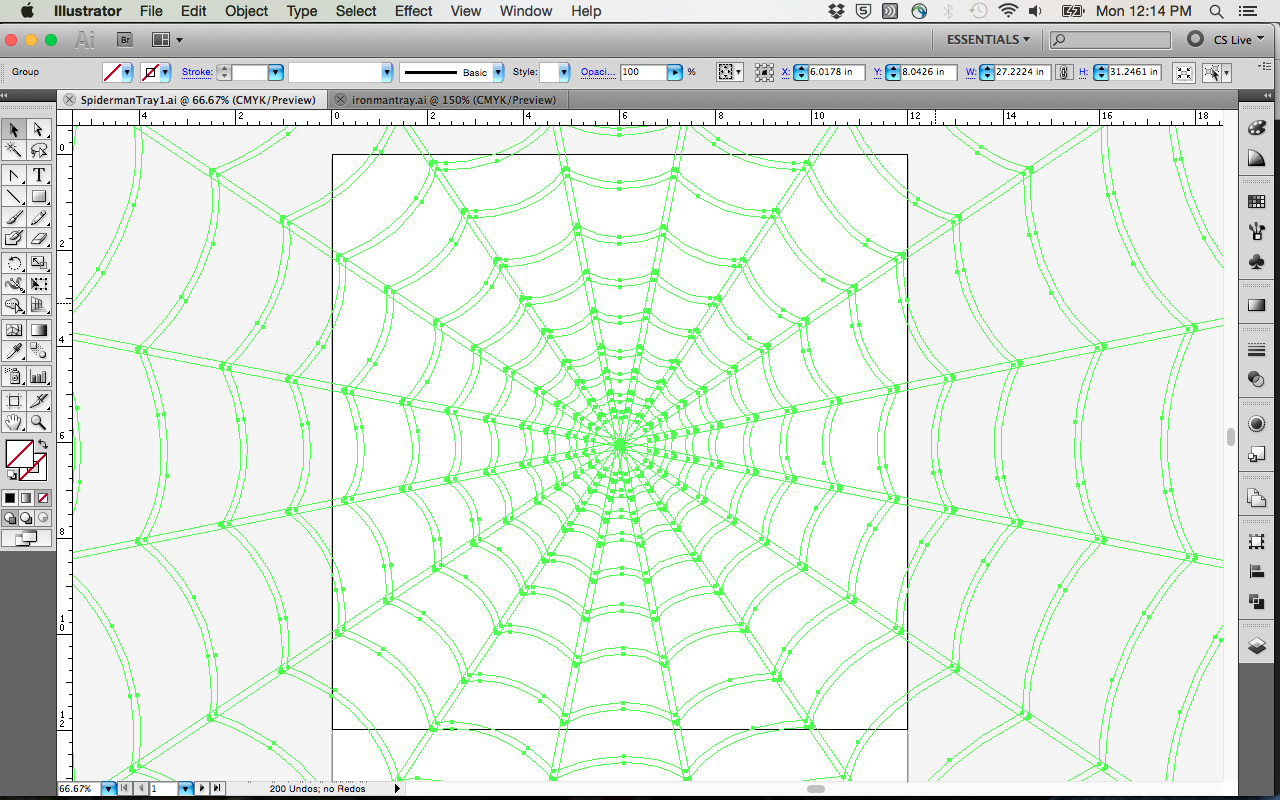Set paint mode to None
The width and height of the screenshot is (1280, 800).
[42, 497]
